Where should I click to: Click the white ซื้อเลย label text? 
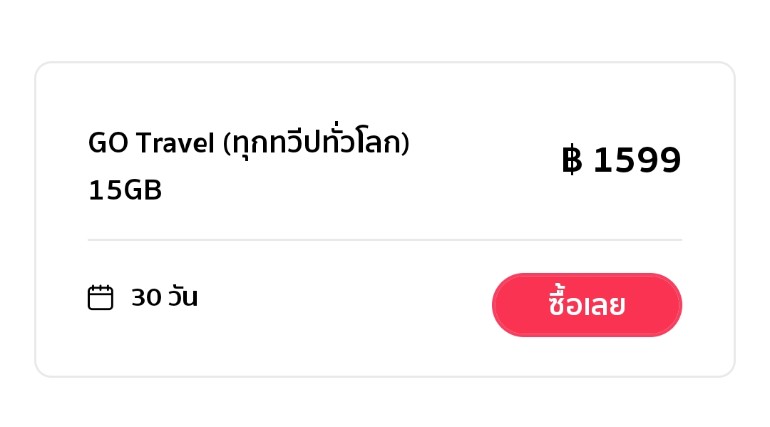click(x=587, y=304)
